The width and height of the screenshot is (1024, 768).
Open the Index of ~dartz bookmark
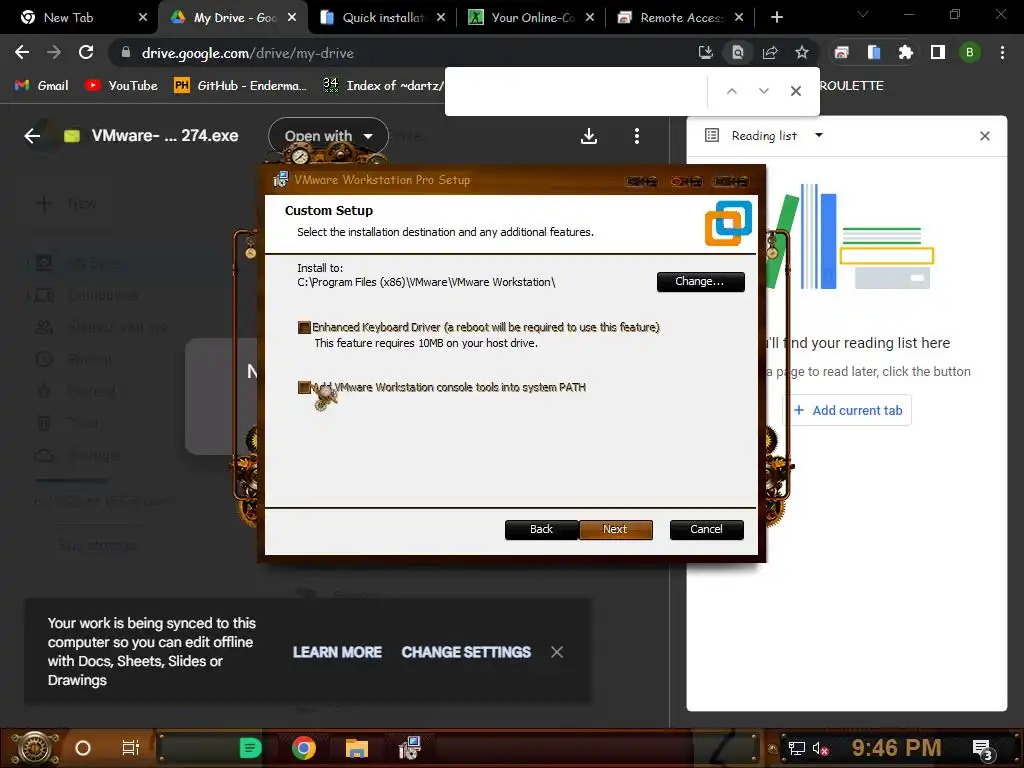pos(383,86)
